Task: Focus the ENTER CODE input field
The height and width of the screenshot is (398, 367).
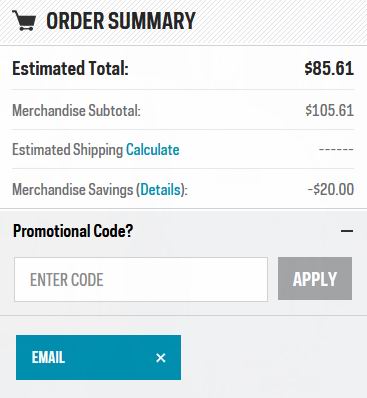Action: tap(141, 279)
